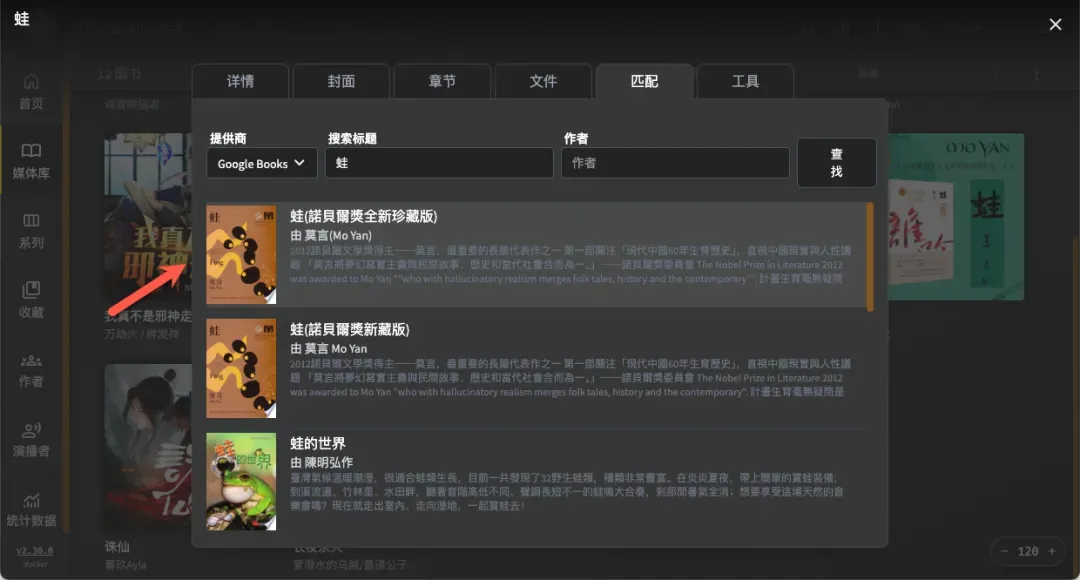Switch to the 封面 cover tab
1080x580 pixels.
341,81
